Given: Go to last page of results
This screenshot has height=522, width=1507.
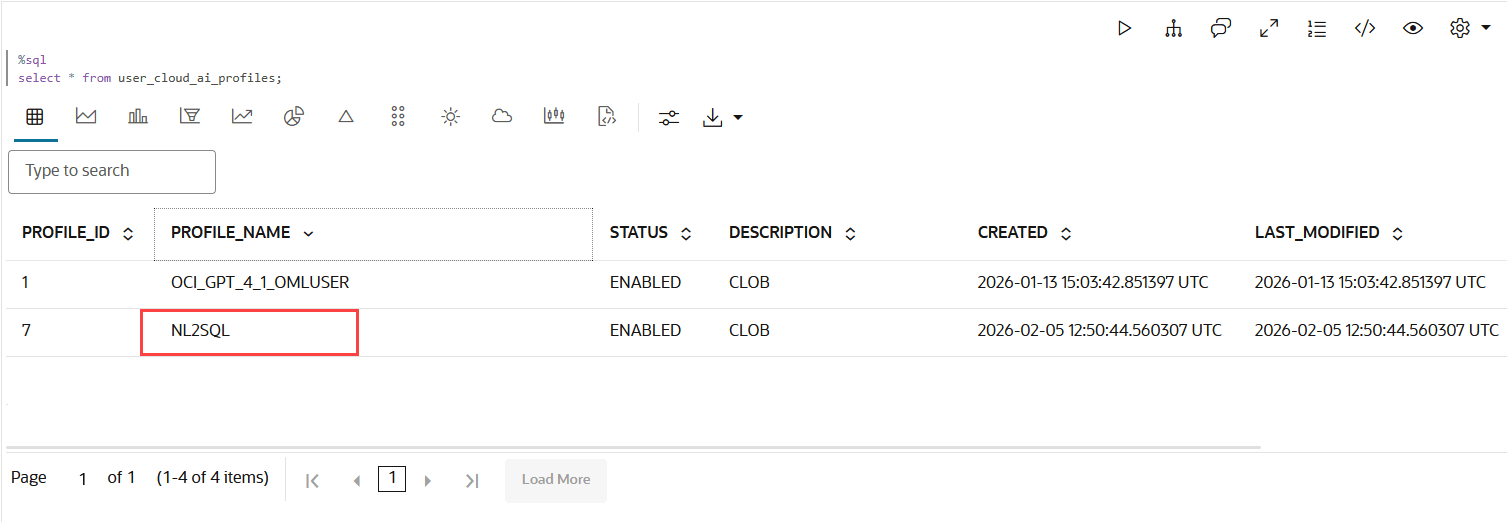Looking at the screenshot, I should click(x=472, y=481).
